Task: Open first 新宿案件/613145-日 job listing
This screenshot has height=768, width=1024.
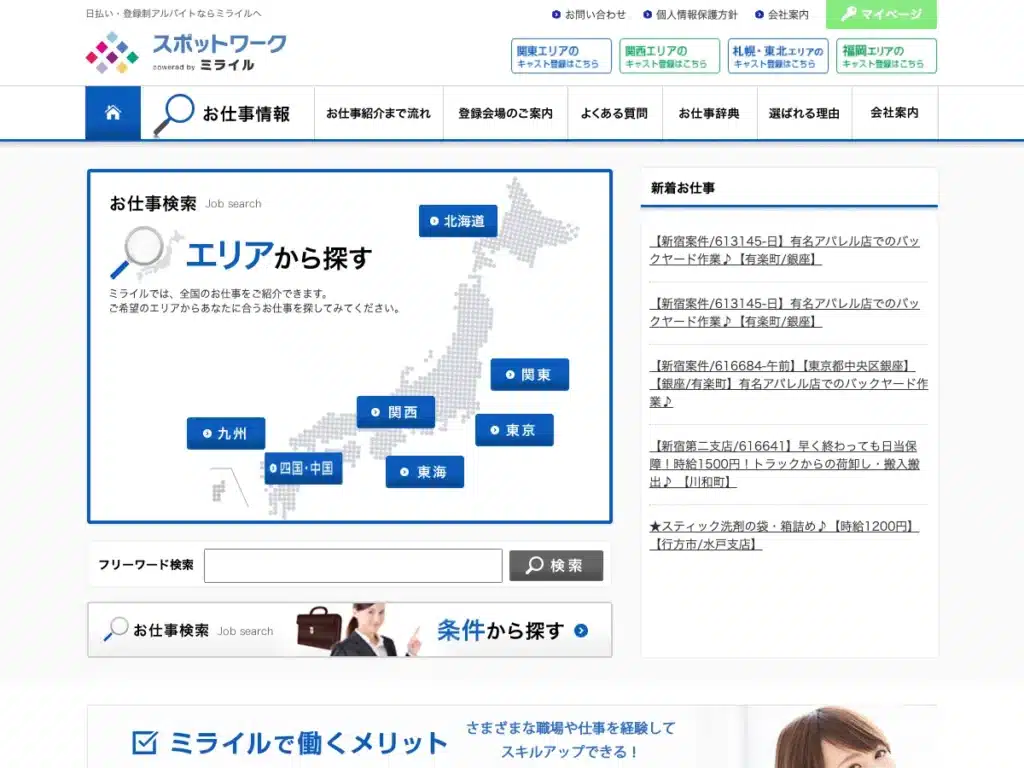Action: pyautogui.click(x=784, y=250)
